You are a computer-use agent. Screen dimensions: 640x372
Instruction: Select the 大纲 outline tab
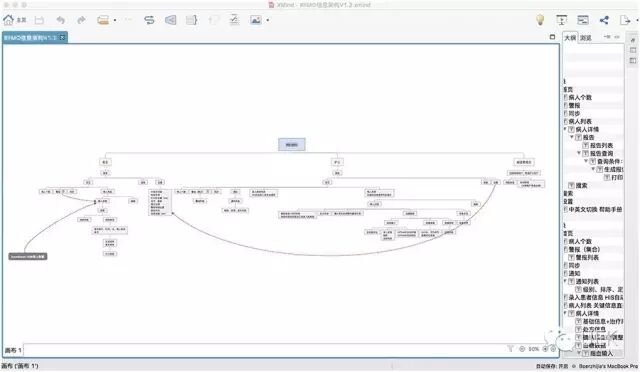tap(570, 38)
